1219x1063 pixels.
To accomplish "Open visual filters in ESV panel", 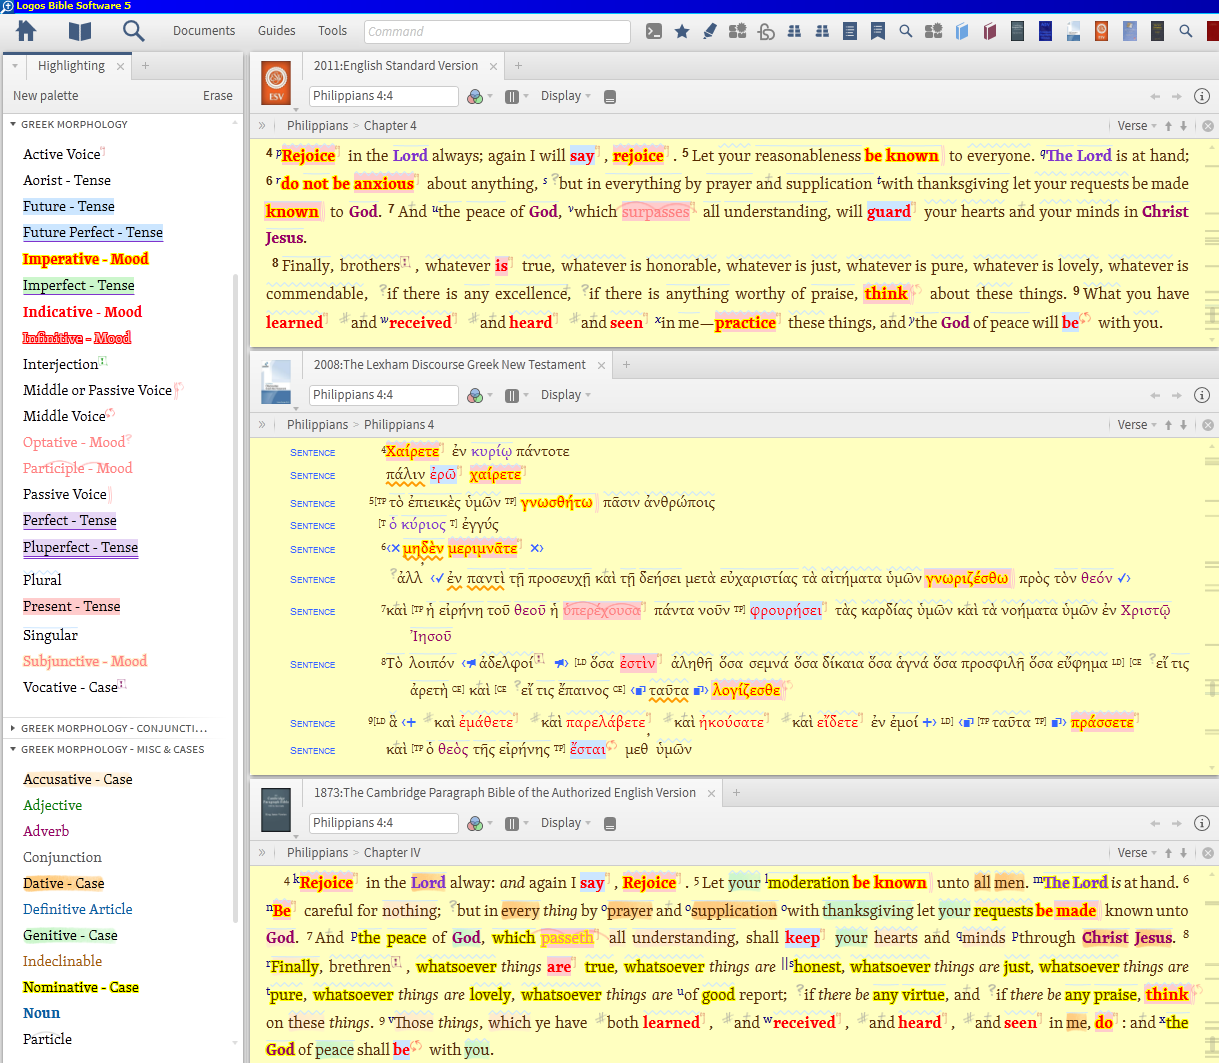I will click(476, 96).
